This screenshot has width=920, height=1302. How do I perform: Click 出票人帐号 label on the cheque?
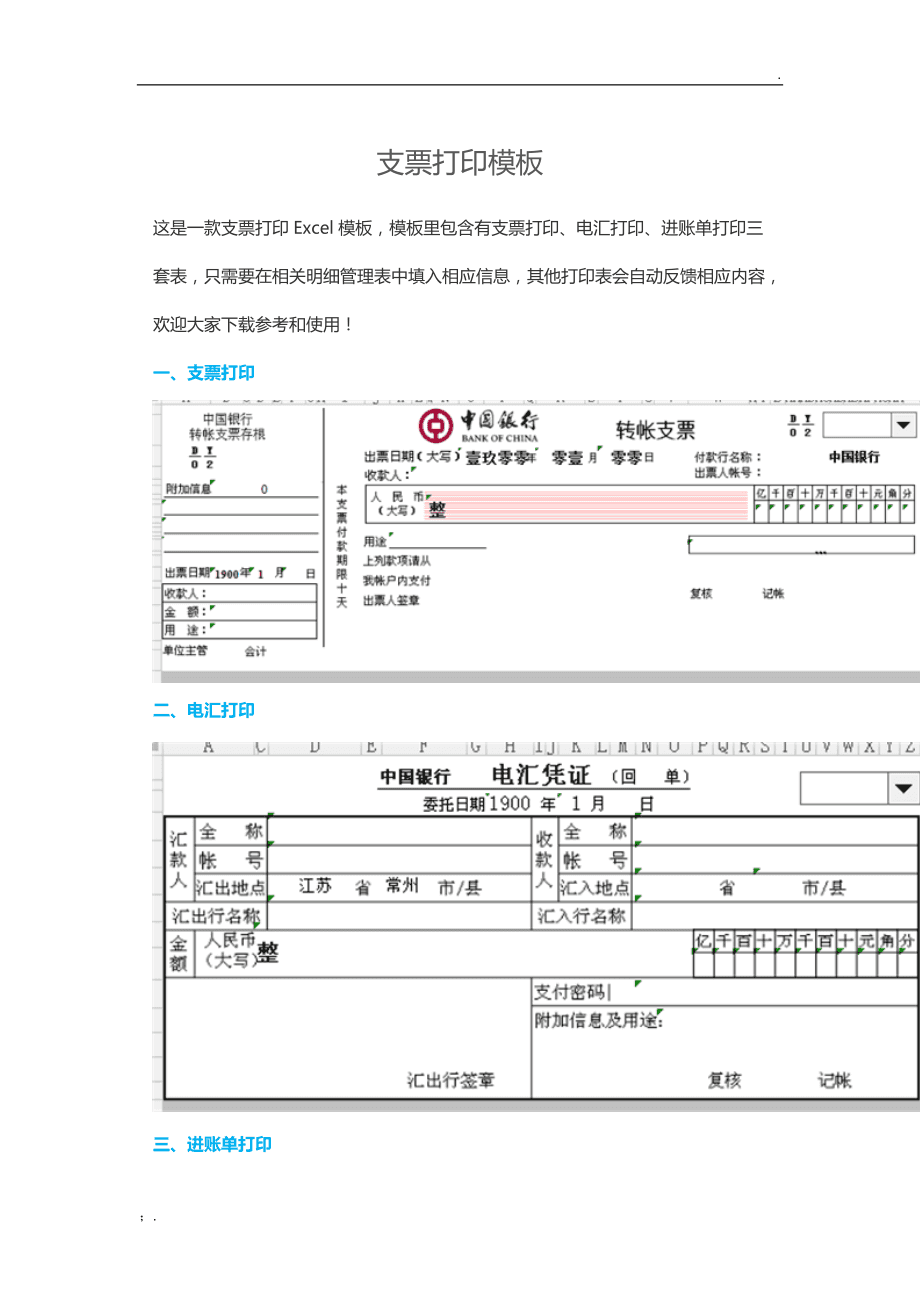(x=727, y=472)
